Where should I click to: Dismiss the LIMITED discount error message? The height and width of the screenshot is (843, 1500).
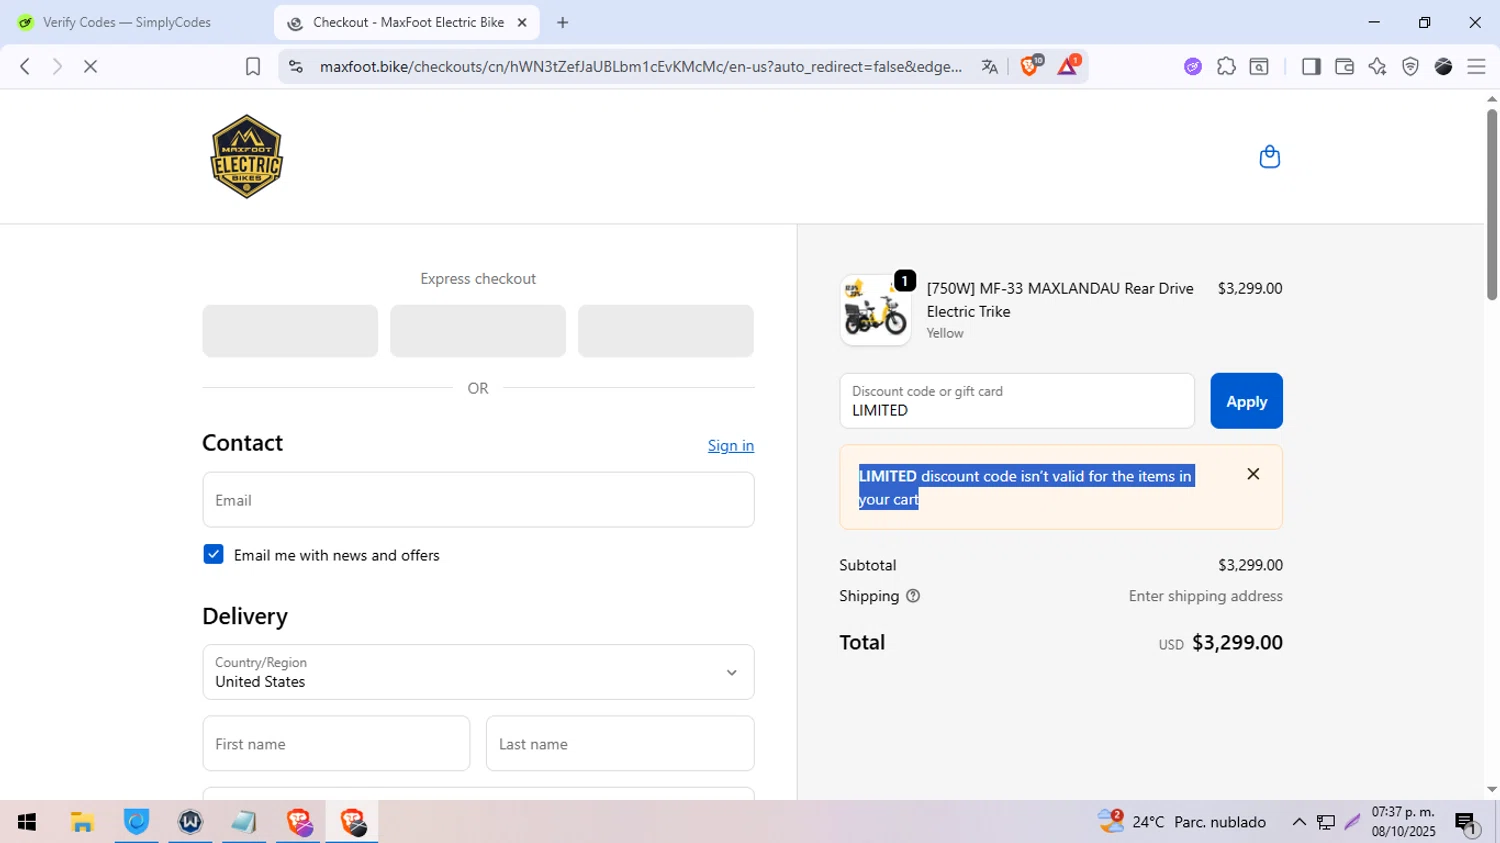tap(1253, 474)
